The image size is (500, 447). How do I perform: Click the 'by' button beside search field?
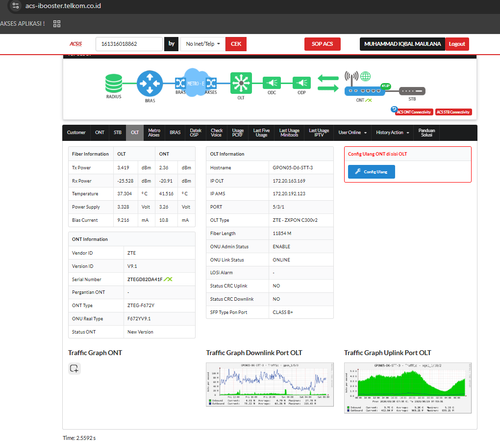pos(171,44)
